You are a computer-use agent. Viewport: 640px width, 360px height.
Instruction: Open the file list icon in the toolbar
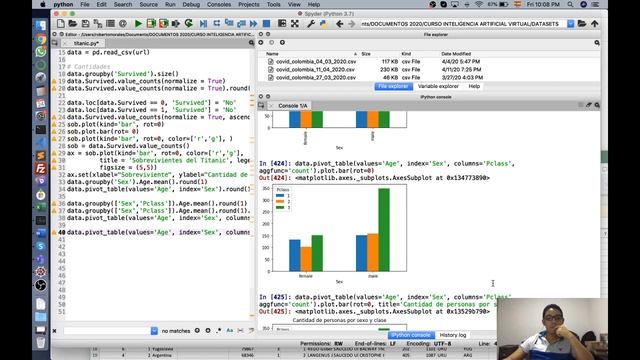tap(110, 24)
